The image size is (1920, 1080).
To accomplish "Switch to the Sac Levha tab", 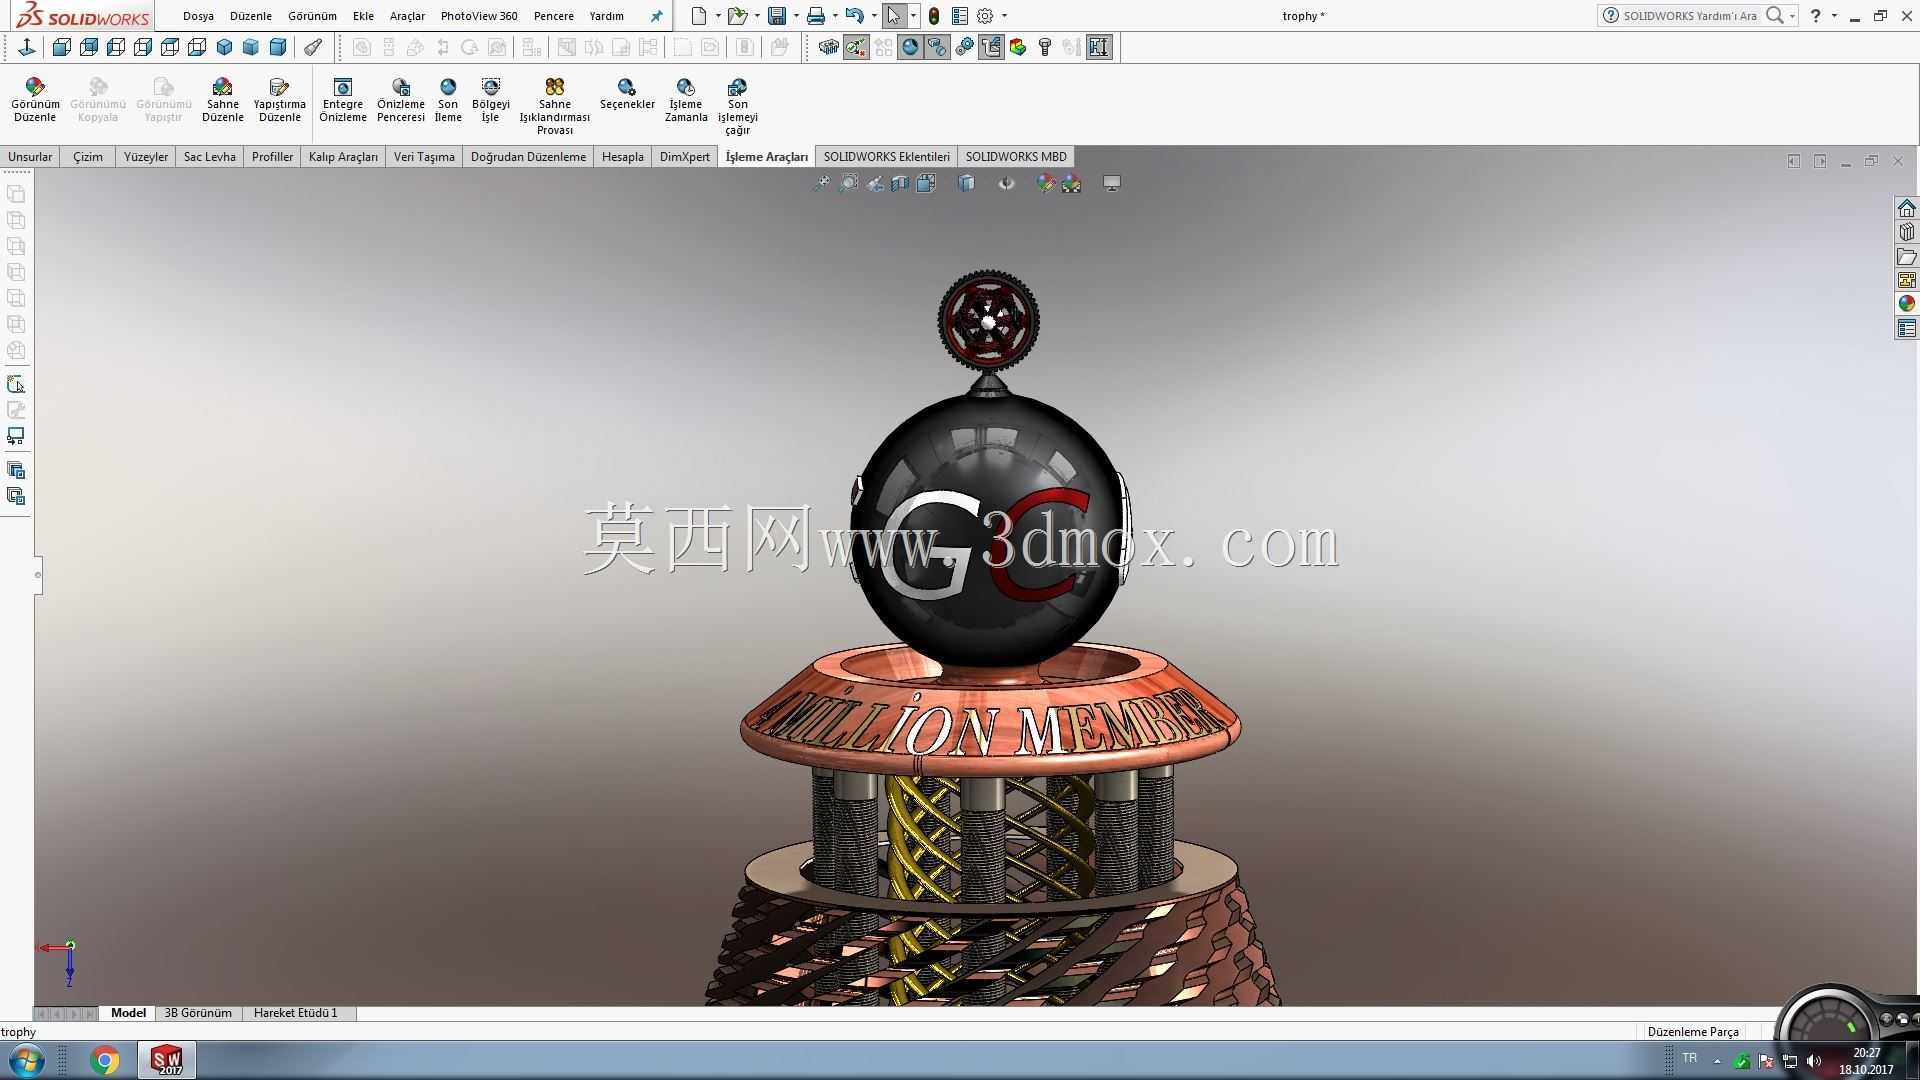I will (x=210, y=157).
